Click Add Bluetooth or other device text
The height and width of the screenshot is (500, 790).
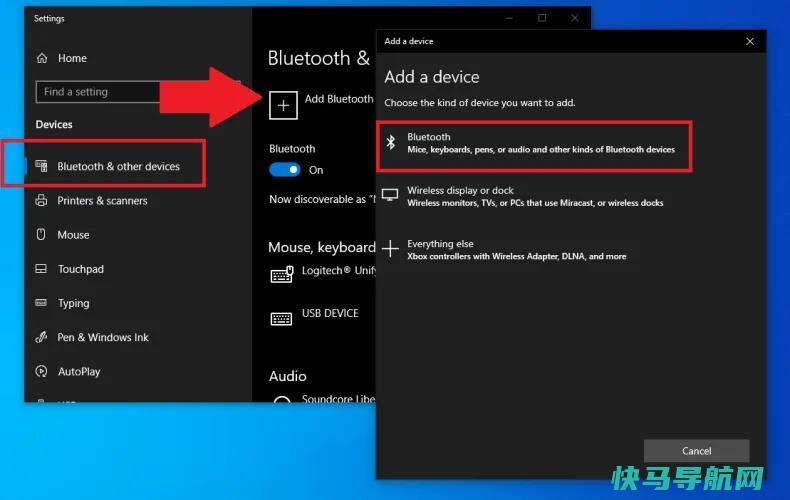point(339,99)
